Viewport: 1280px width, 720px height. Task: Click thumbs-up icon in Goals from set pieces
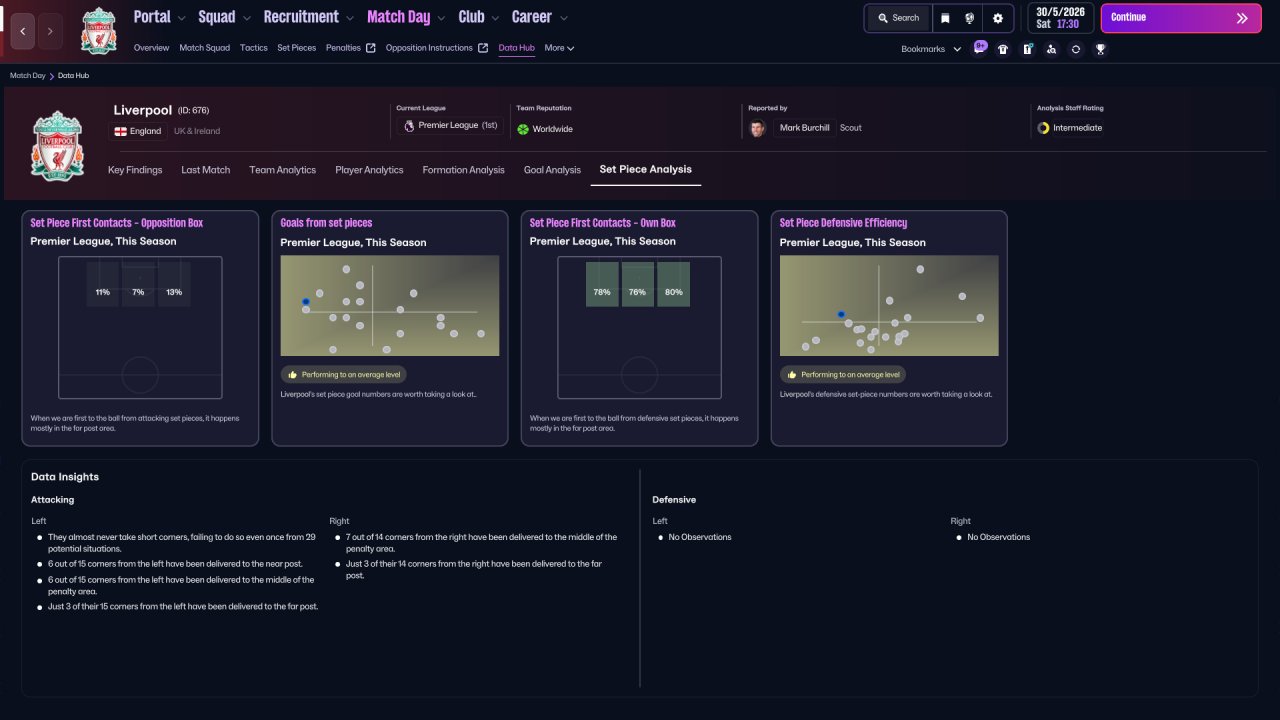pyautogui.click(x=293, y=375)
